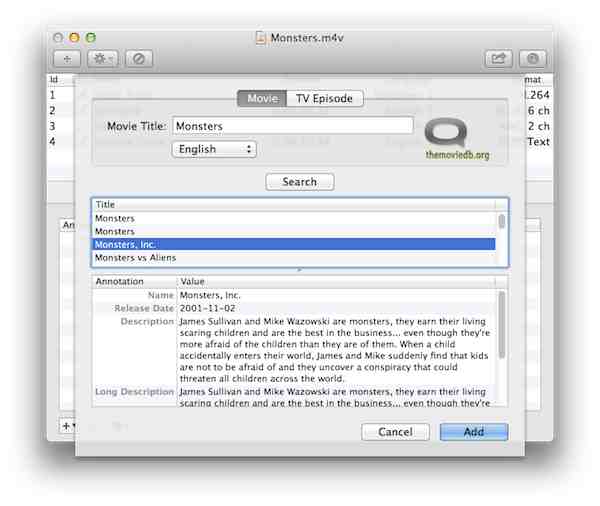The image size is (600, 506).
Task: Click the yellow minimize window button
Action: pyautogui.click(x=74, y=38)
